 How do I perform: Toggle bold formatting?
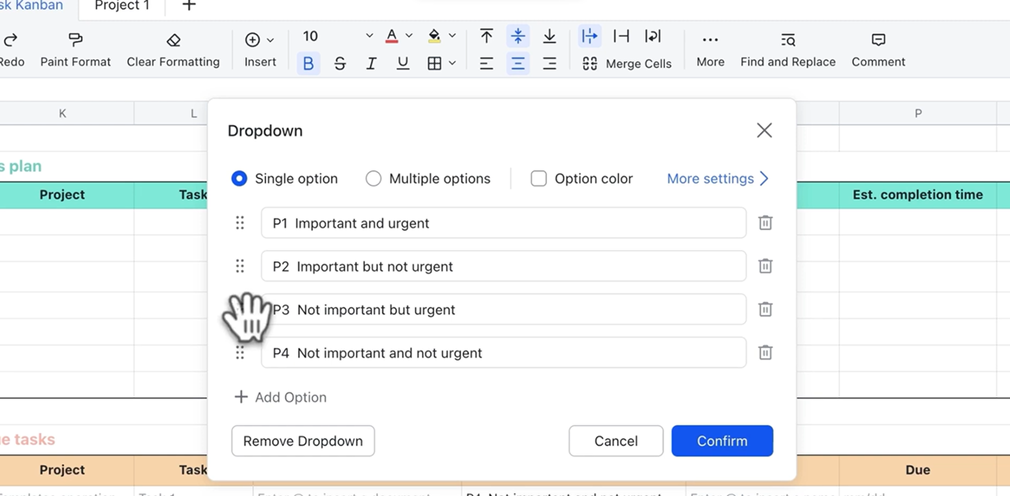(x=308, y=63)
